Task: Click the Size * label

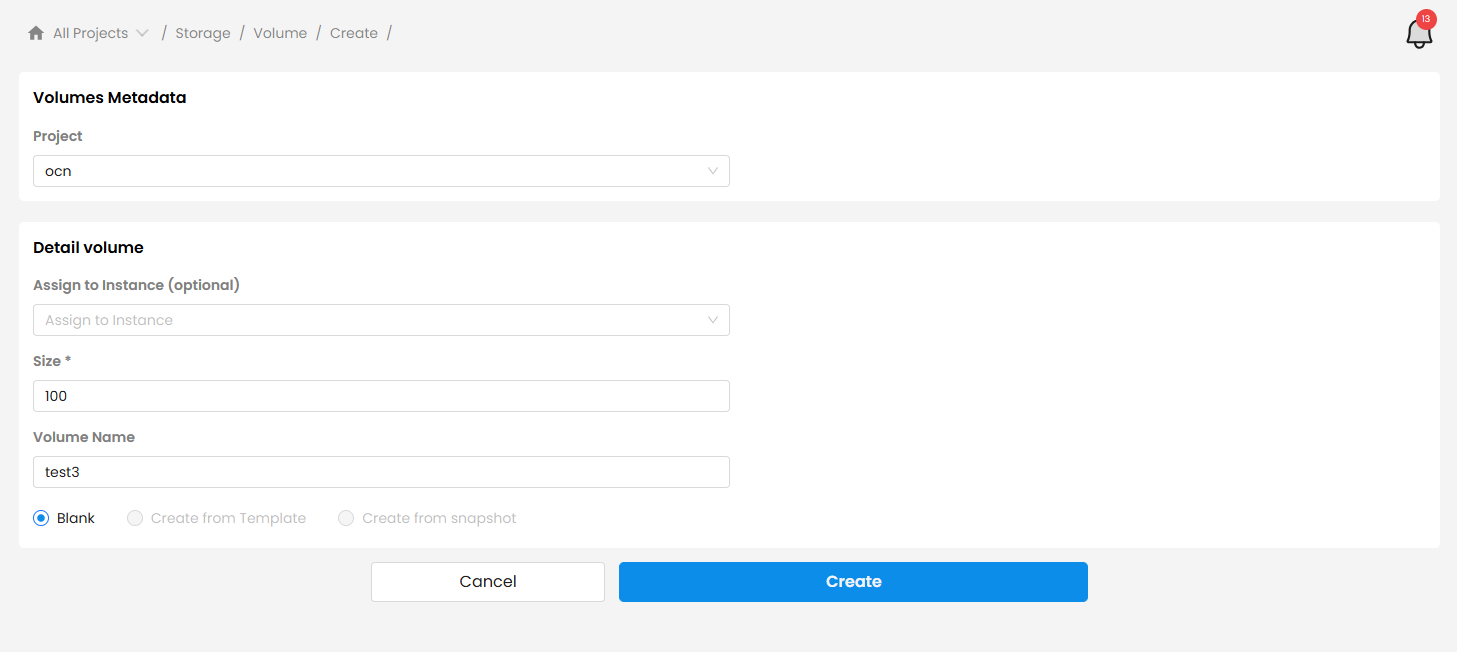Action: pyautogui.click(x=52, y=361)
